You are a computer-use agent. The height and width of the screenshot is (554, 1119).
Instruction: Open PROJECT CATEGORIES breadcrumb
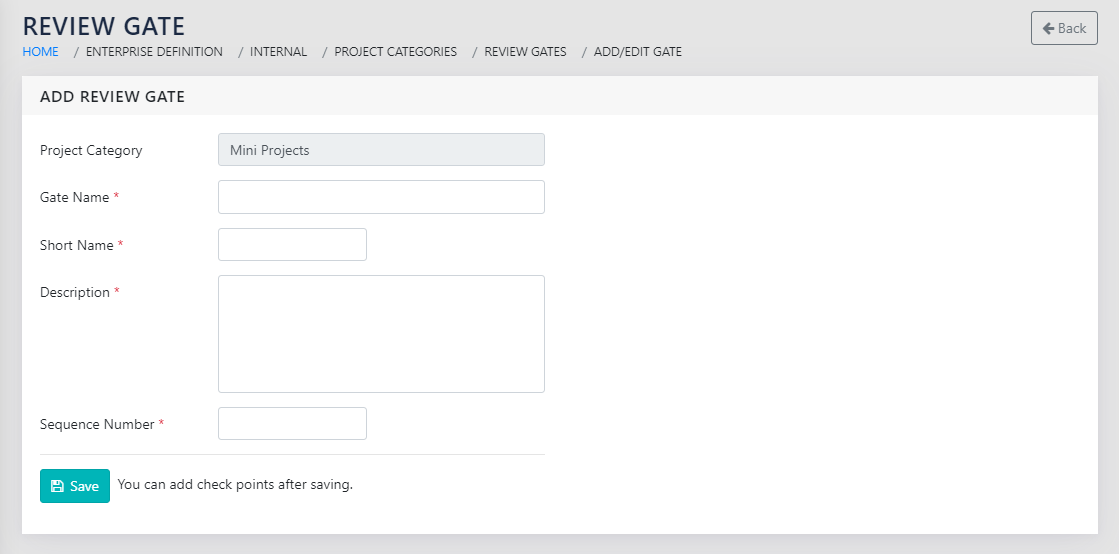[x=395, y=52]
